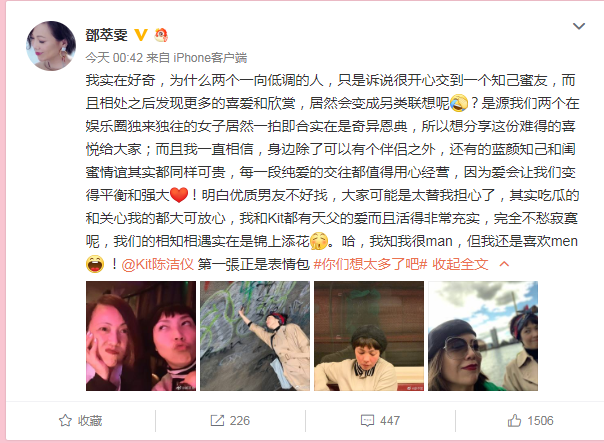Viewport: 604px width, 443px height.
Task: Open third photo of woman in beret
Action: coord(369,336)
